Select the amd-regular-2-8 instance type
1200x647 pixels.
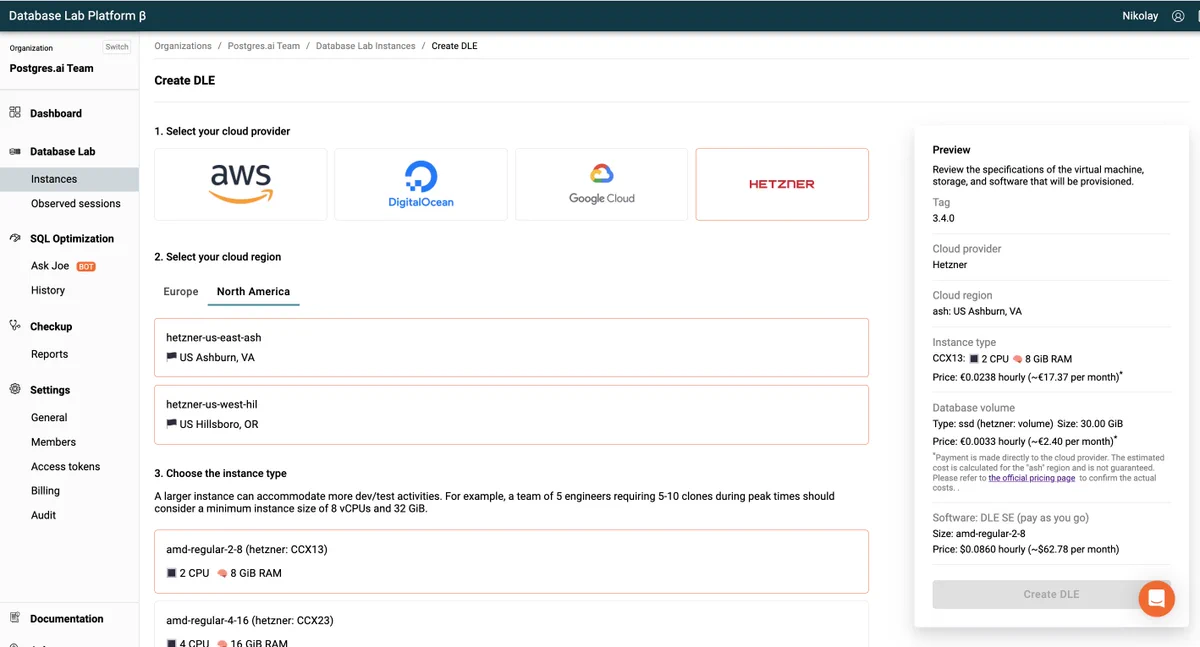(511, 561)
